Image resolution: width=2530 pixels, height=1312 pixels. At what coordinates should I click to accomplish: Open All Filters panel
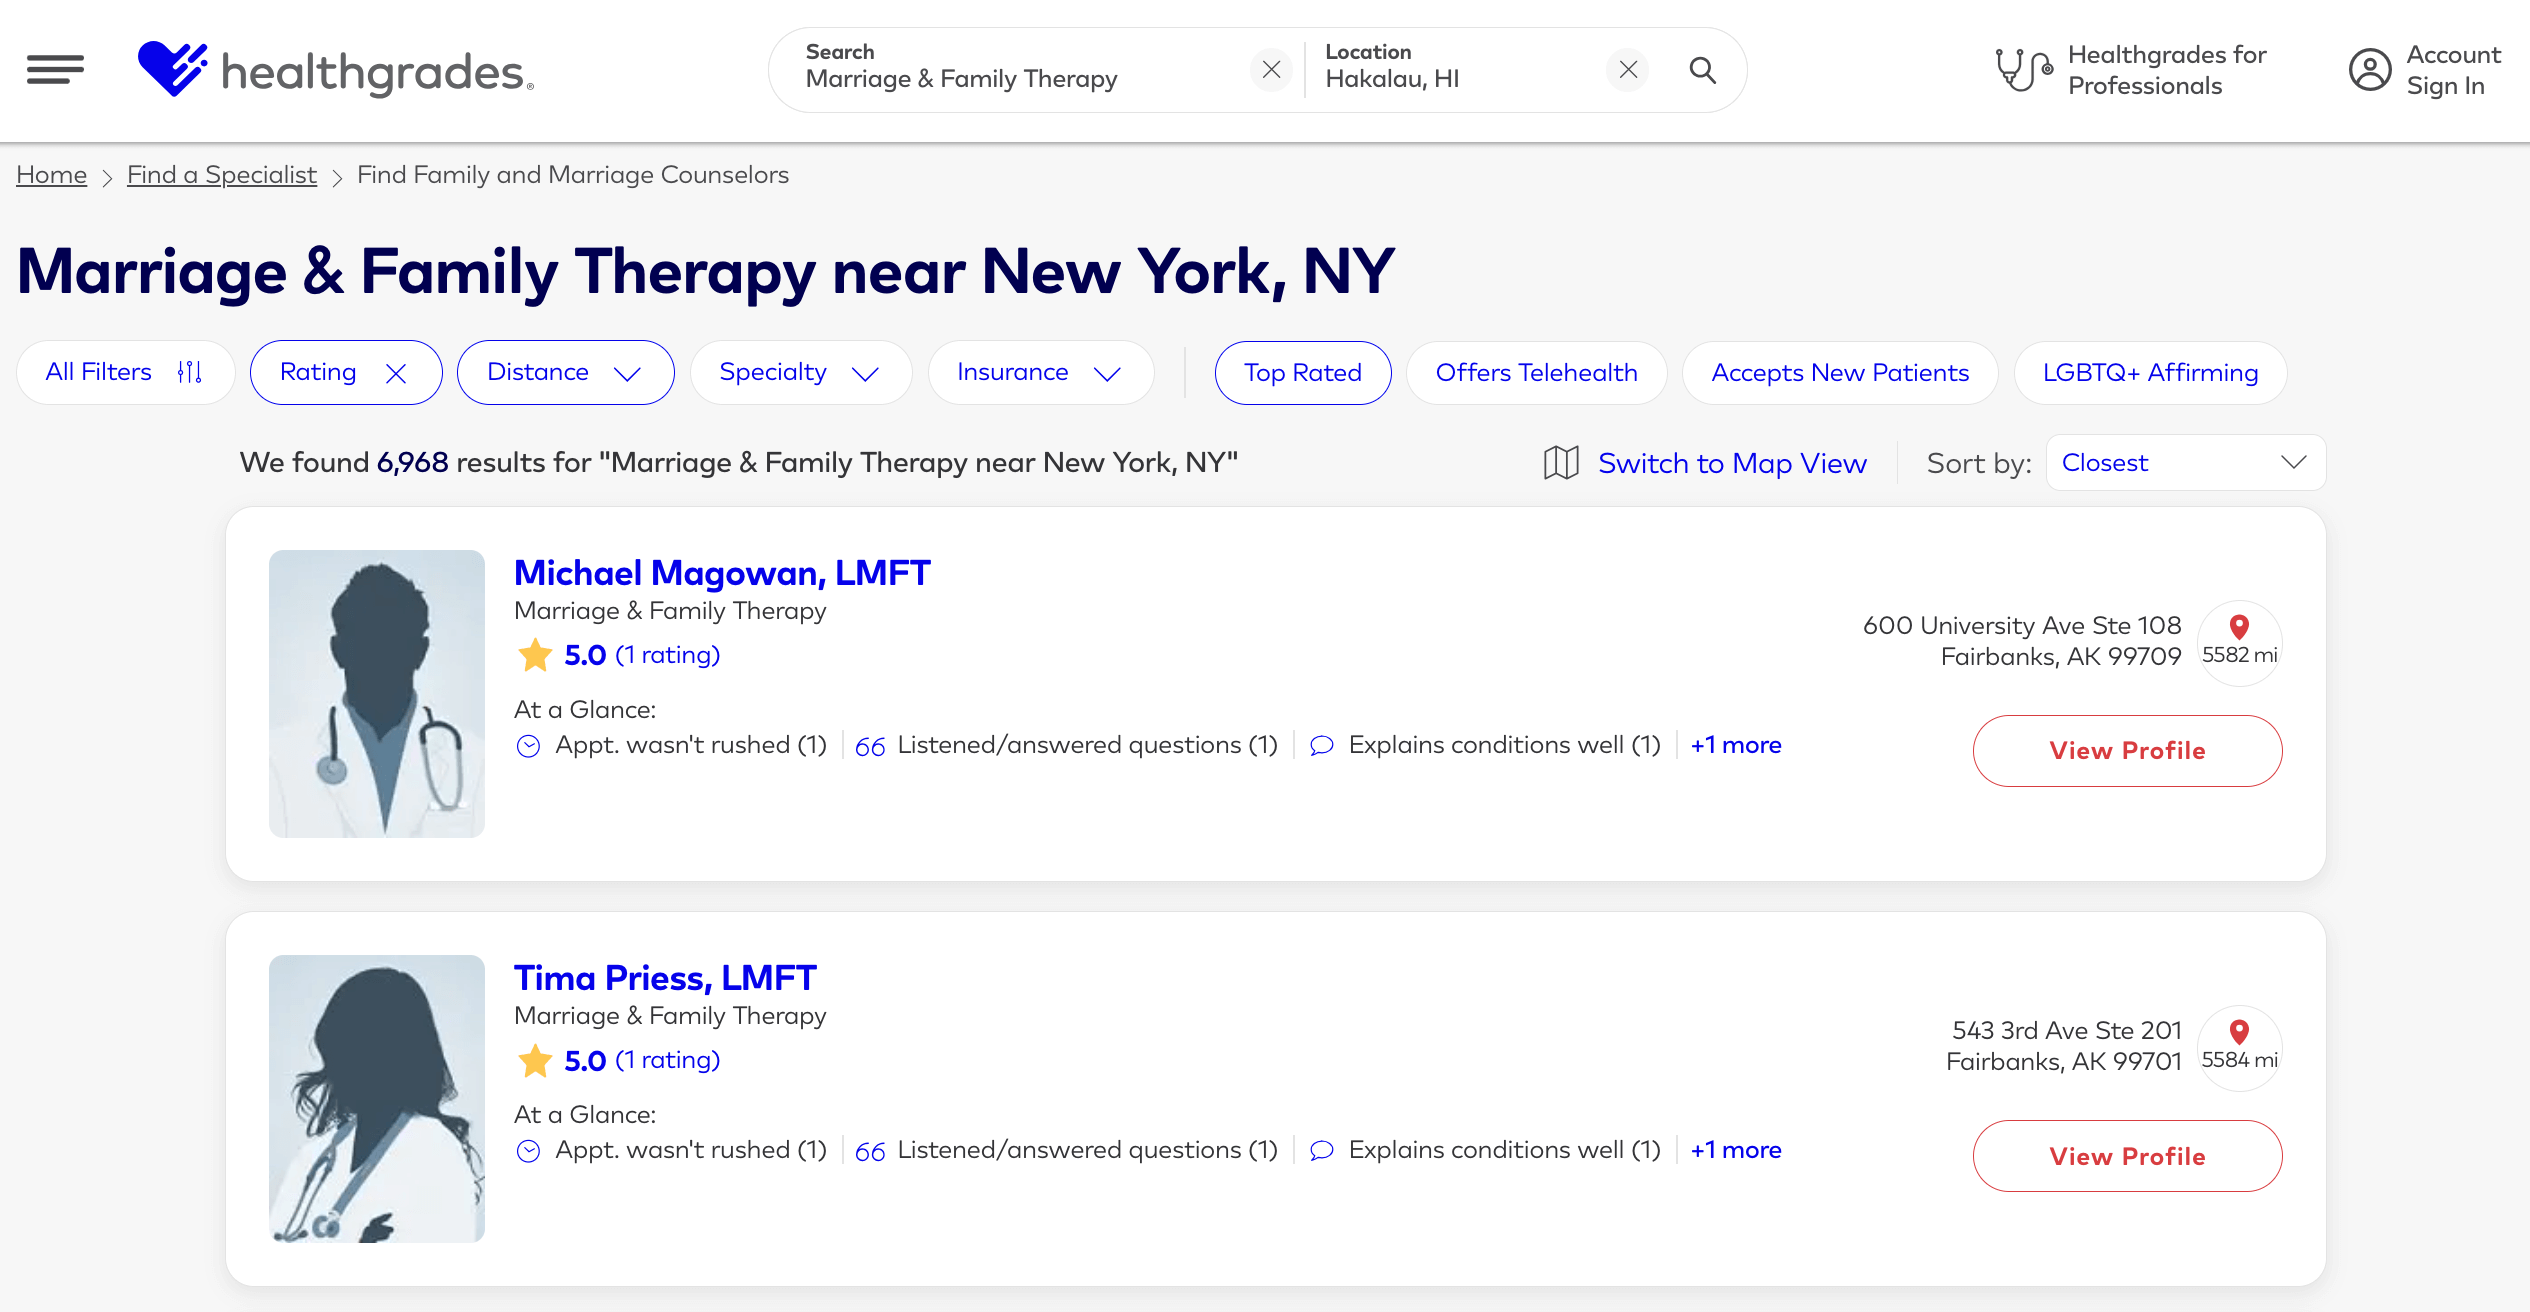click(125, 372)
